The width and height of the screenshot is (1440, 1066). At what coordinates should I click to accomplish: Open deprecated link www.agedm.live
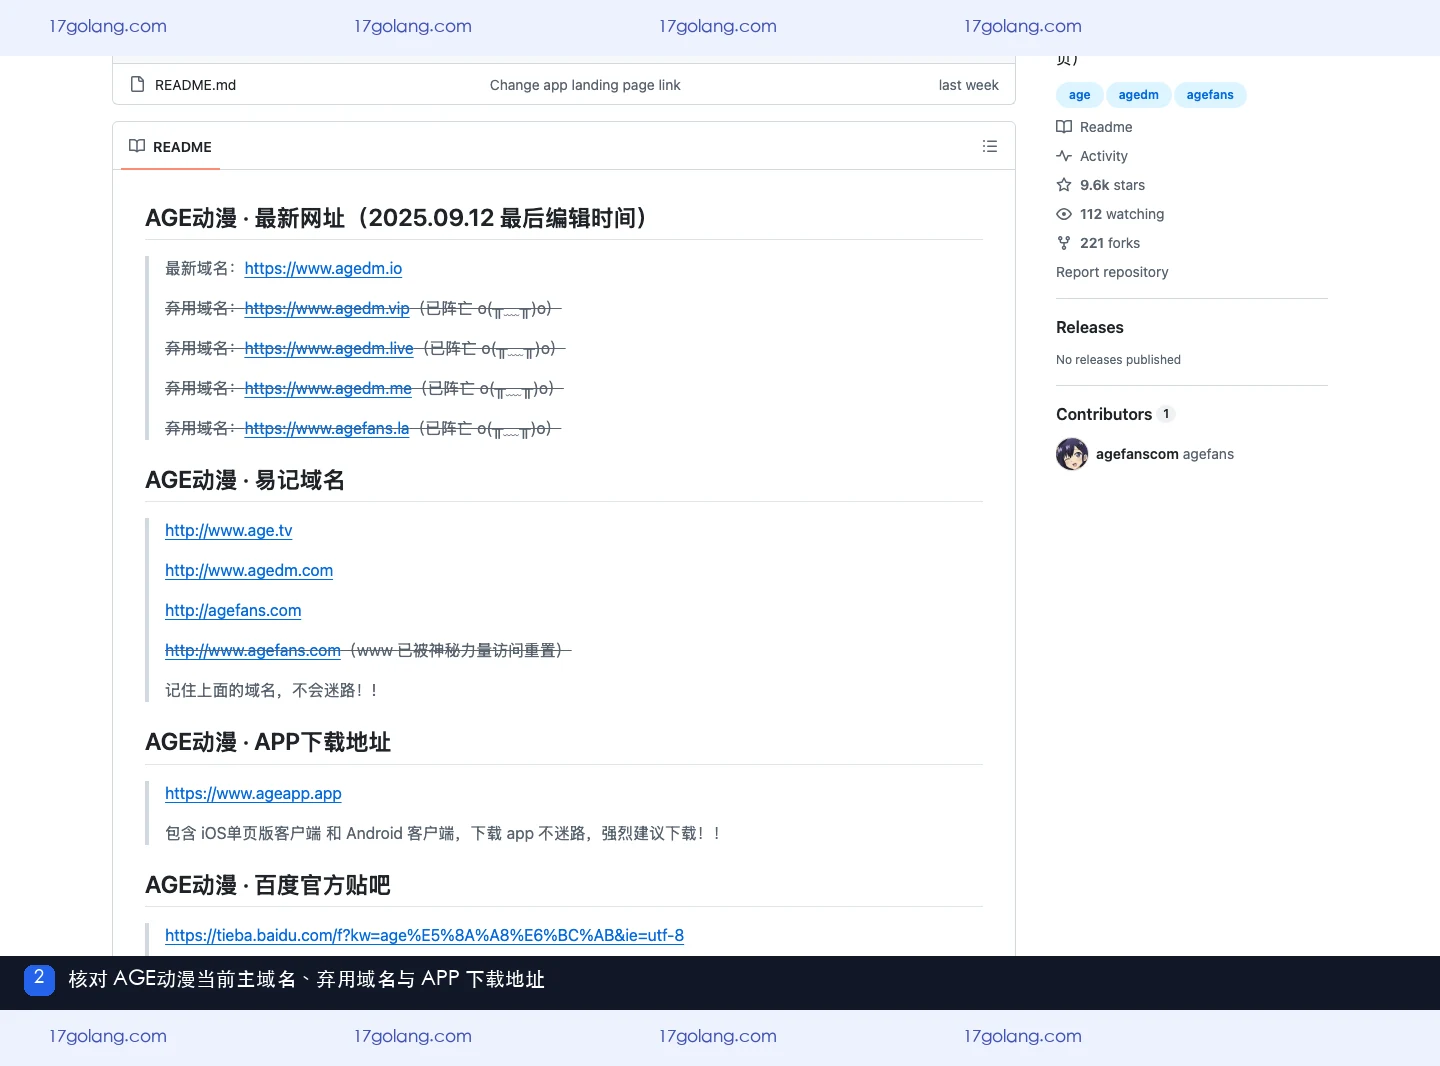(329, 348)
